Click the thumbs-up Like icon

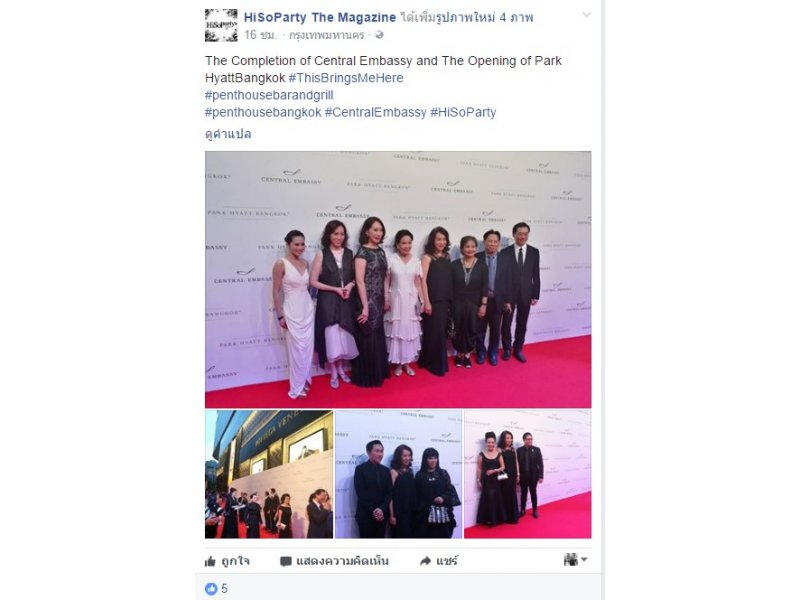point(210,561)
